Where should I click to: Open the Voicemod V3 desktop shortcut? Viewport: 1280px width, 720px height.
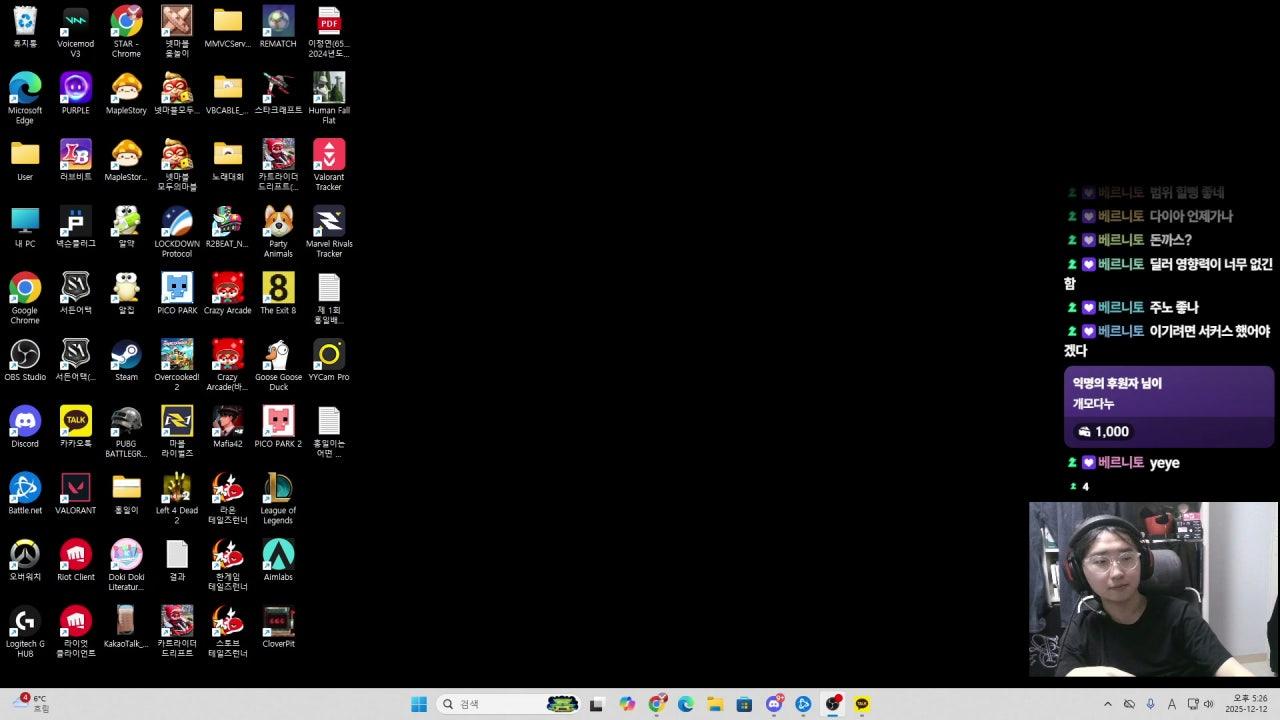pyautogui.click(x=75, y=22)
